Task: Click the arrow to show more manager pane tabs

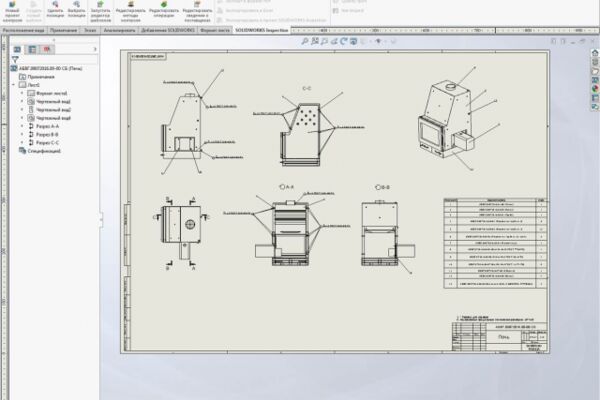Action: click(95, 49)
